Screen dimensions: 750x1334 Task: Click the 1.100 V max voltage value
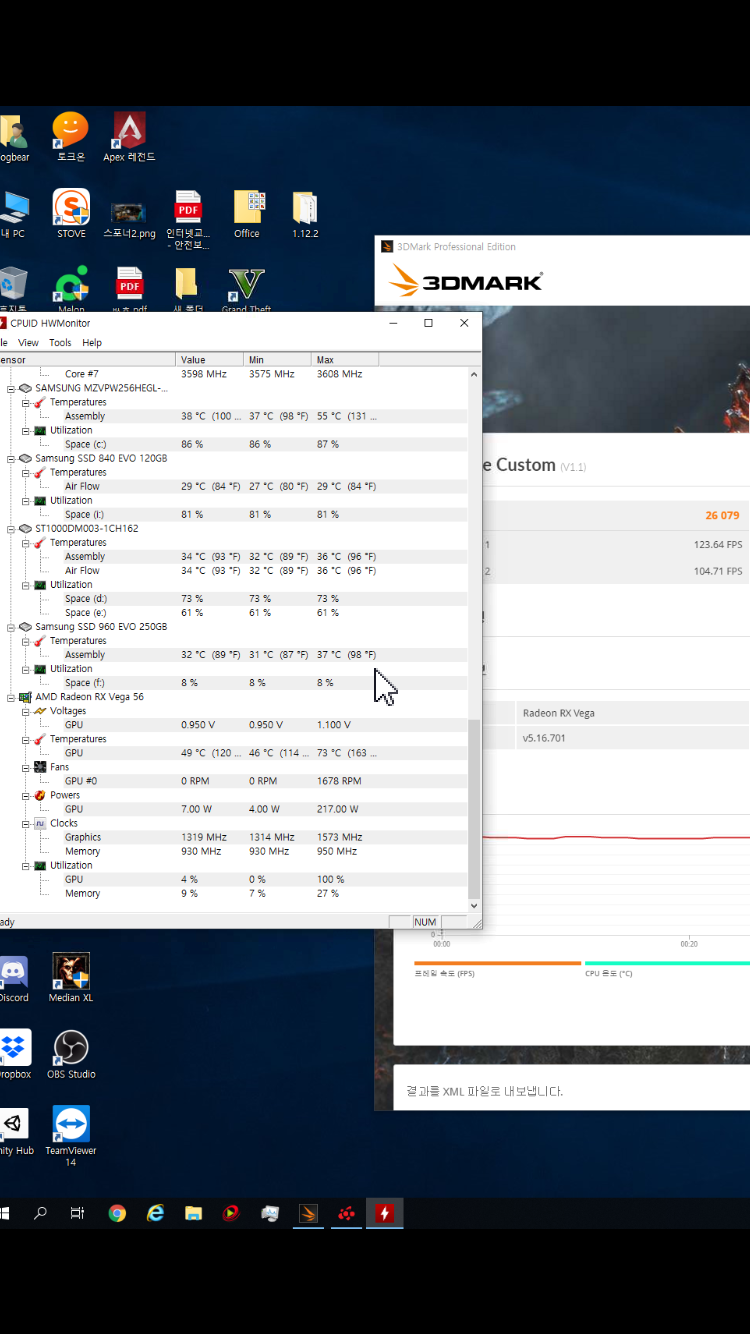(x=333, y=725)
